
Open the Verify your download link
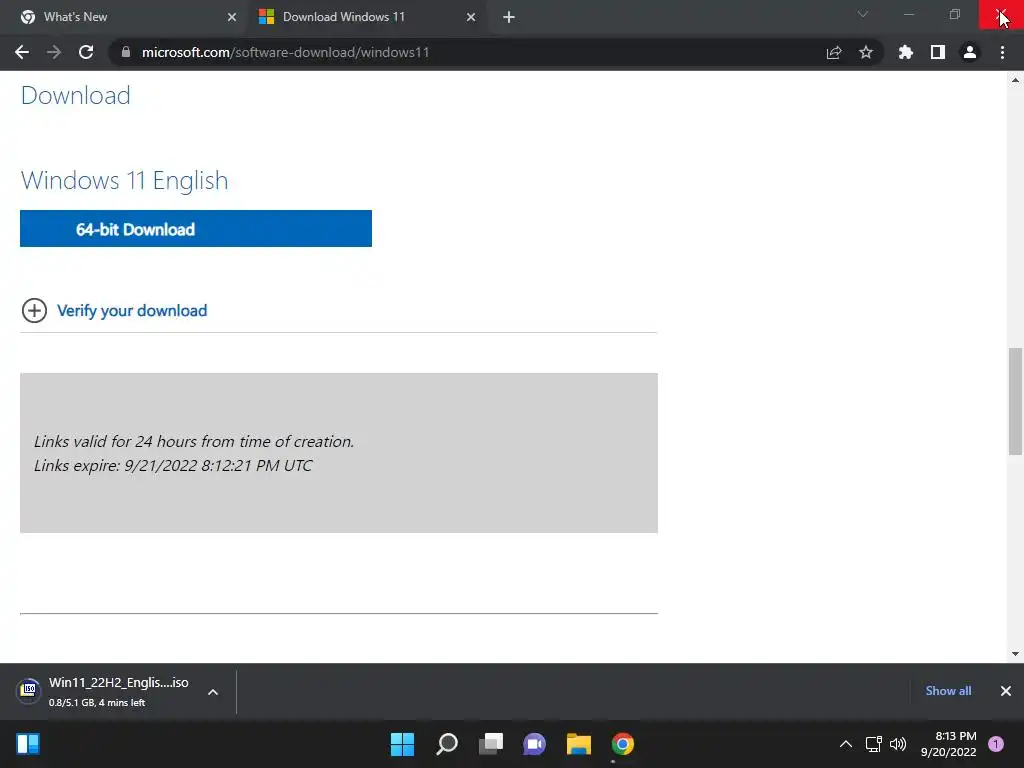[x=132, y=311]
